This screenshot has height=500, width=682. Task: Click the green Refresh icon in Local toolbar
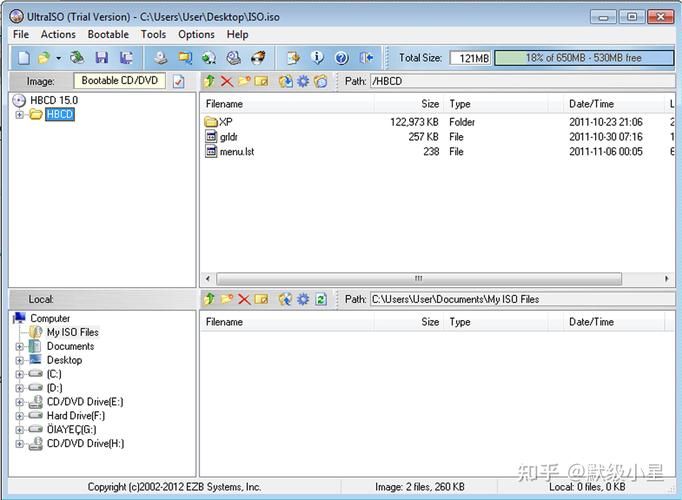(321, 299)
